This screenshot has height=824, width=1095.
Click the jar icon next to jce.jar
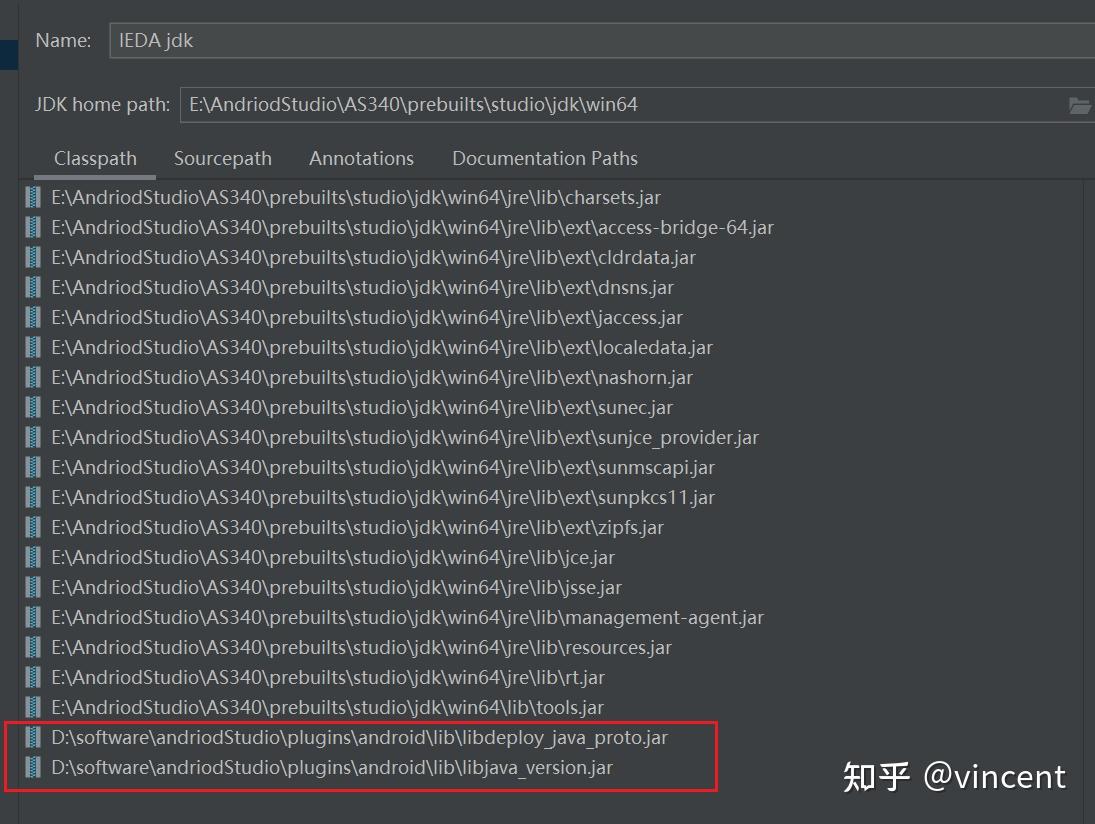click(x=31, y=557)
